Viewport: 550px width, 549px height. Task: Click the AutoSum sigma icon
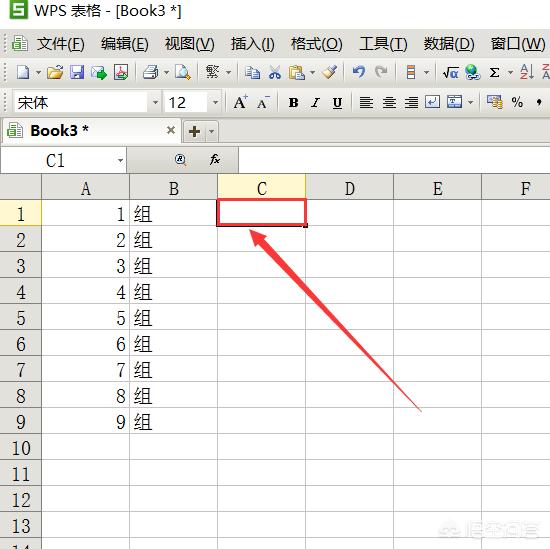[494, 73]
